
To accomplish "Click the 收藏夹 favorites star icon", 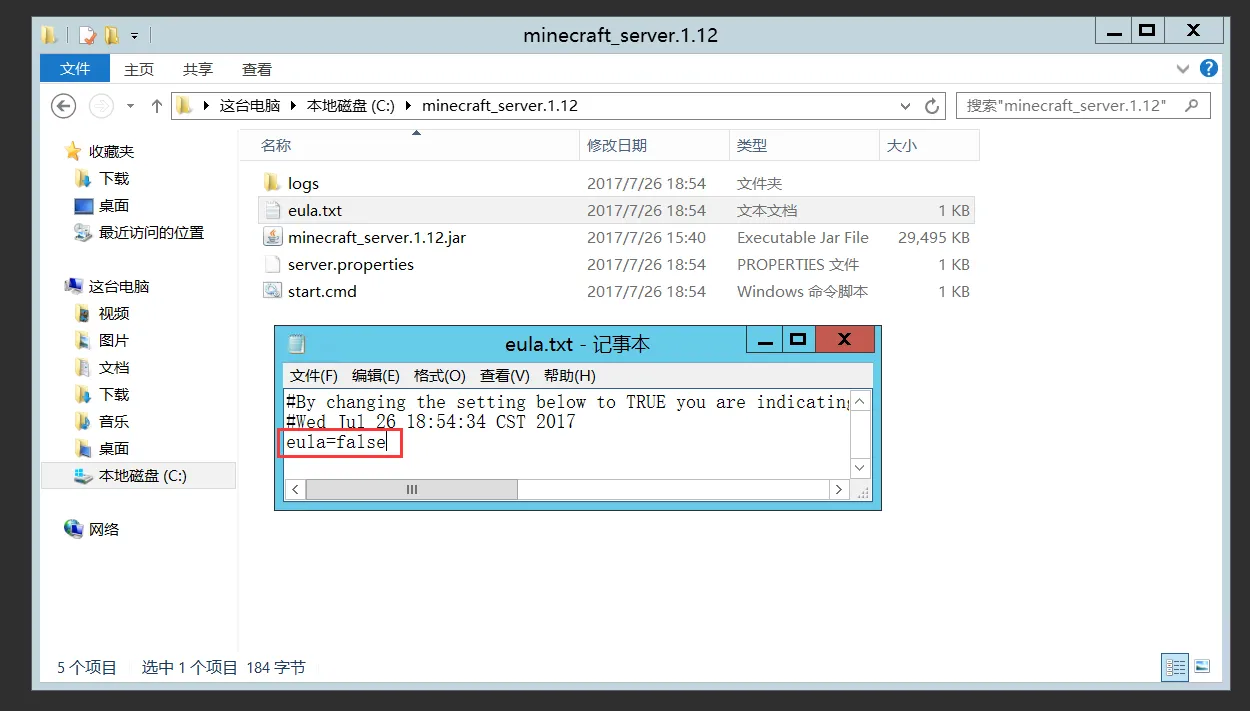I will click(73, 151).
